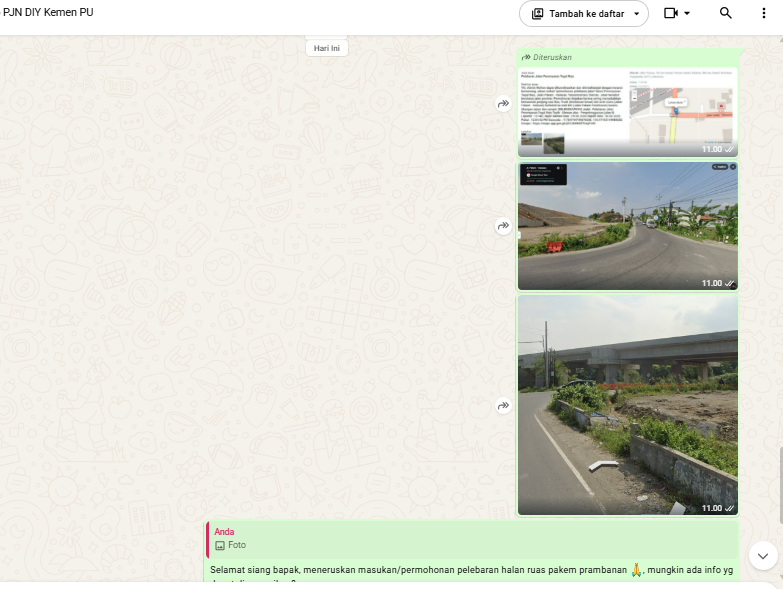Forward the document screenshot image

503,104
